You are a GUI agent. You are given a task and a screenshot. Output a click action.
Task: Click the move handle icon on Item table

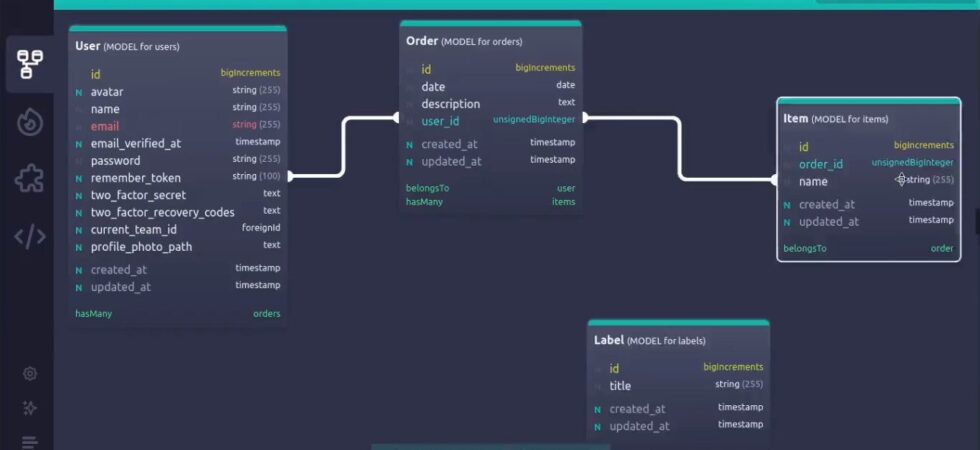tap(901, 180)
